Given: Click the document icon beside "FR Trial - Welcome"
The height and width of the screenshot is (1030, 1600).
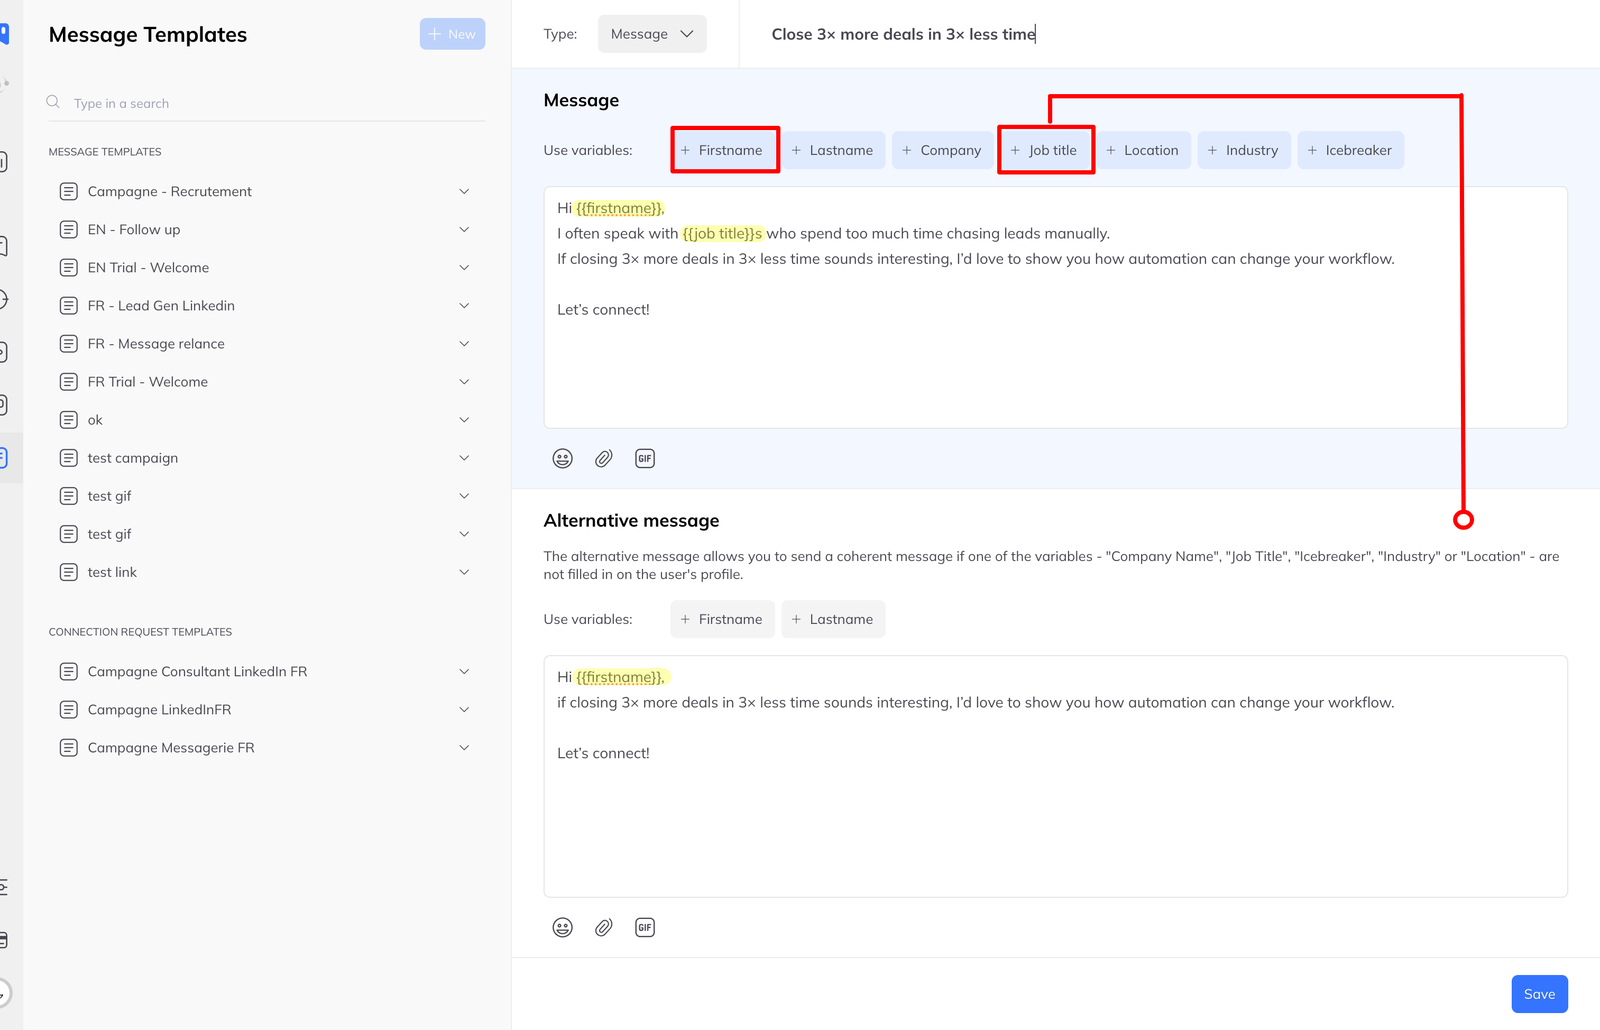Looking at the screenshot, I should pyautogui.click(x=69, y=382).
